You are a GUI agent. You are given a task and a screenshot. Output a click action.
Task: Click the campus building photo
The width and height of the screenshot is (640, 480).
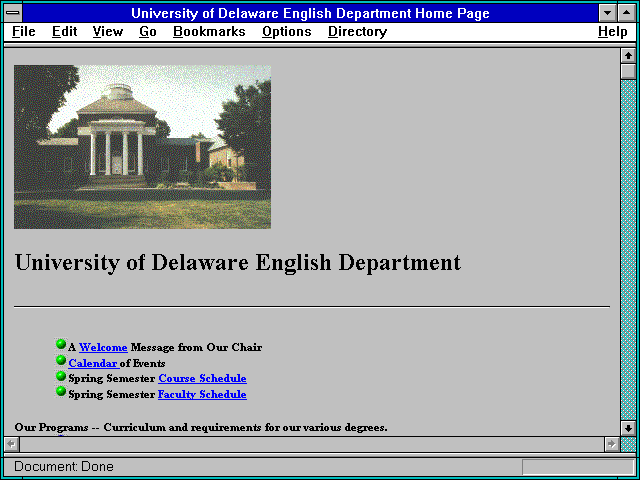click(142, 147)
